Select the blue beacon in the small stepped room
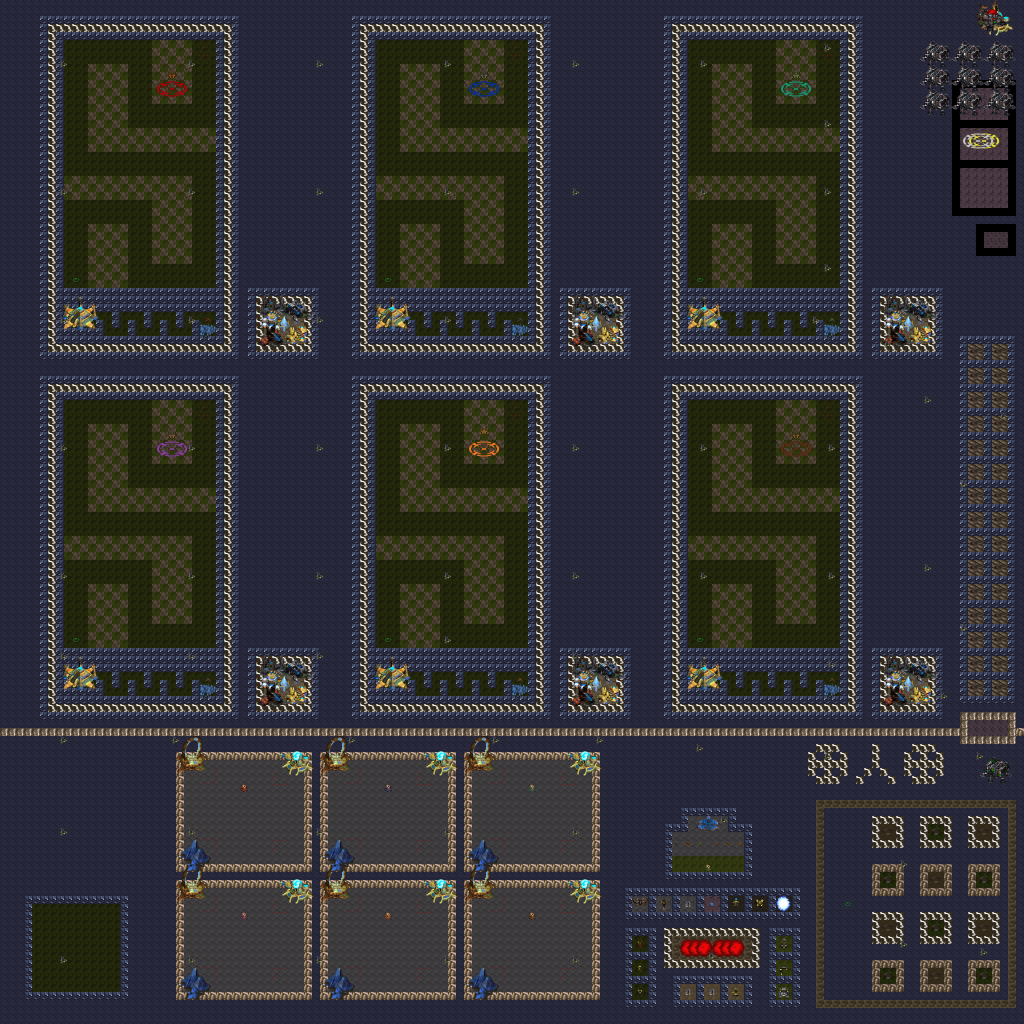This screenshot has width=1024, height=1024. coord(708,824)
